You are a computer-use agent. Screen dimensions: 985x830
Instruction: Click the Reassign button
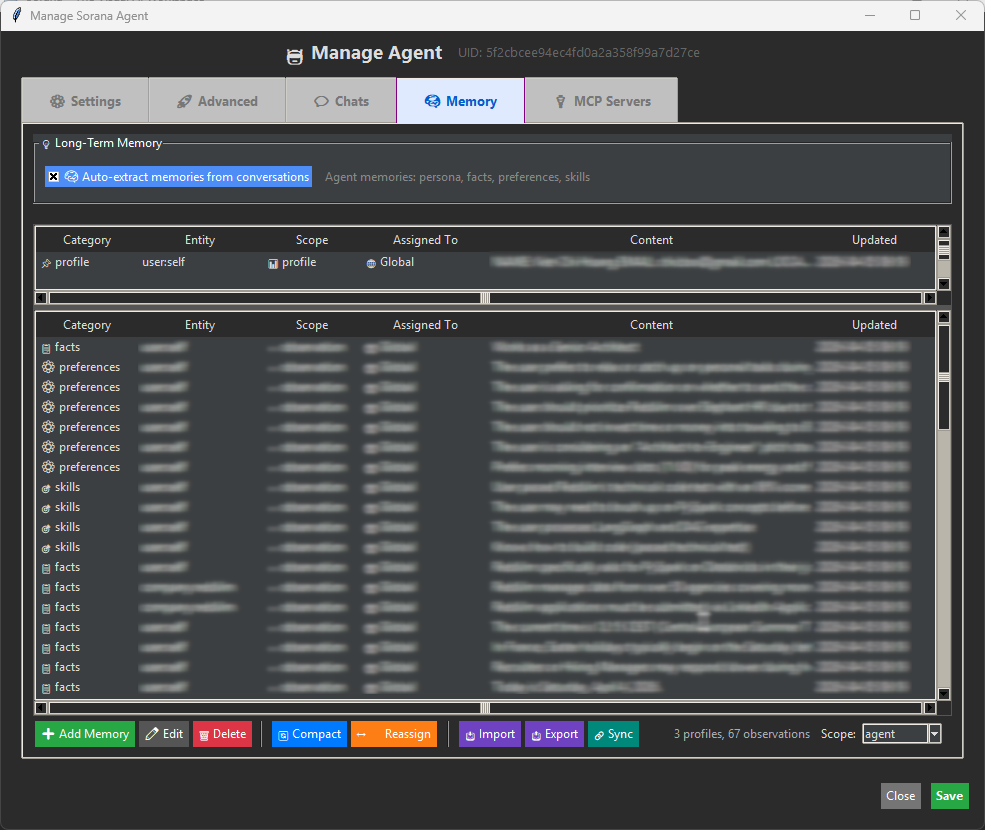[x=393, y=733]
